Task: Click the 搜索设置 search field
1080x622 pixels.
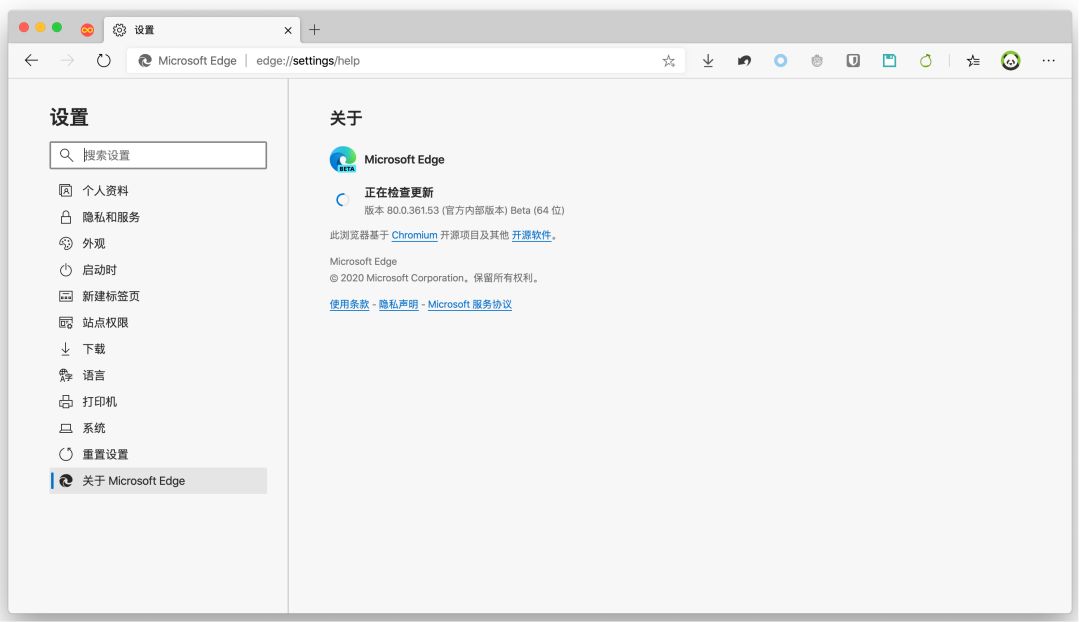Action: 158,155
